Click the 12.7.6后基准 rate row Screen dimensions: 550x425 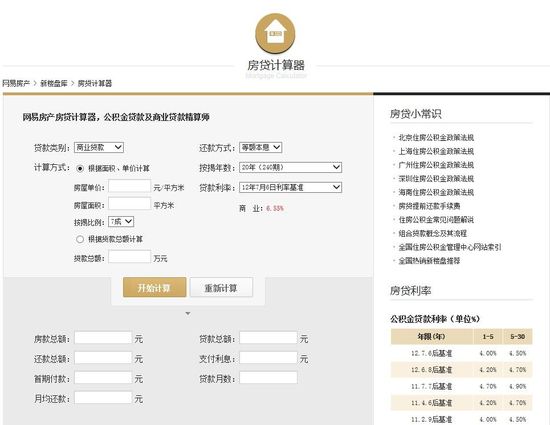(462, 353)
